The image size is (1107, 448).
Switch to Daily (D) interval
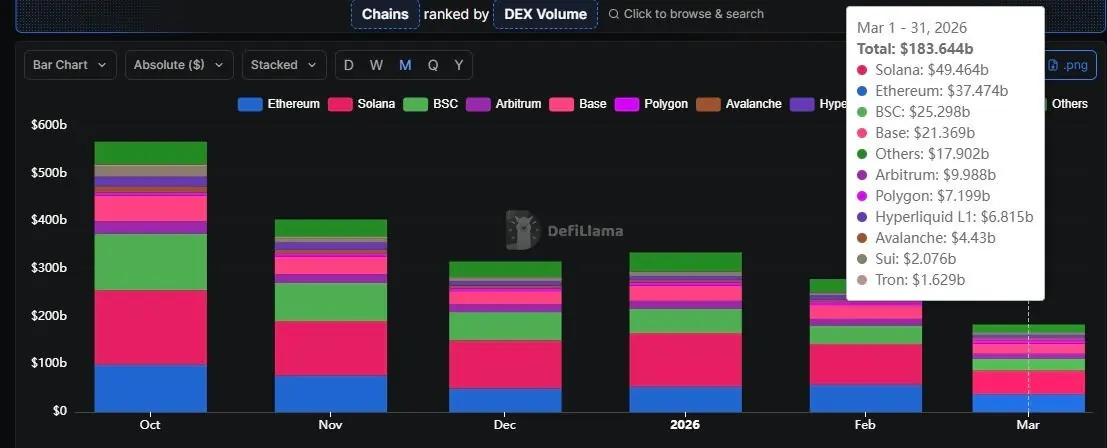tap(349, 65)
